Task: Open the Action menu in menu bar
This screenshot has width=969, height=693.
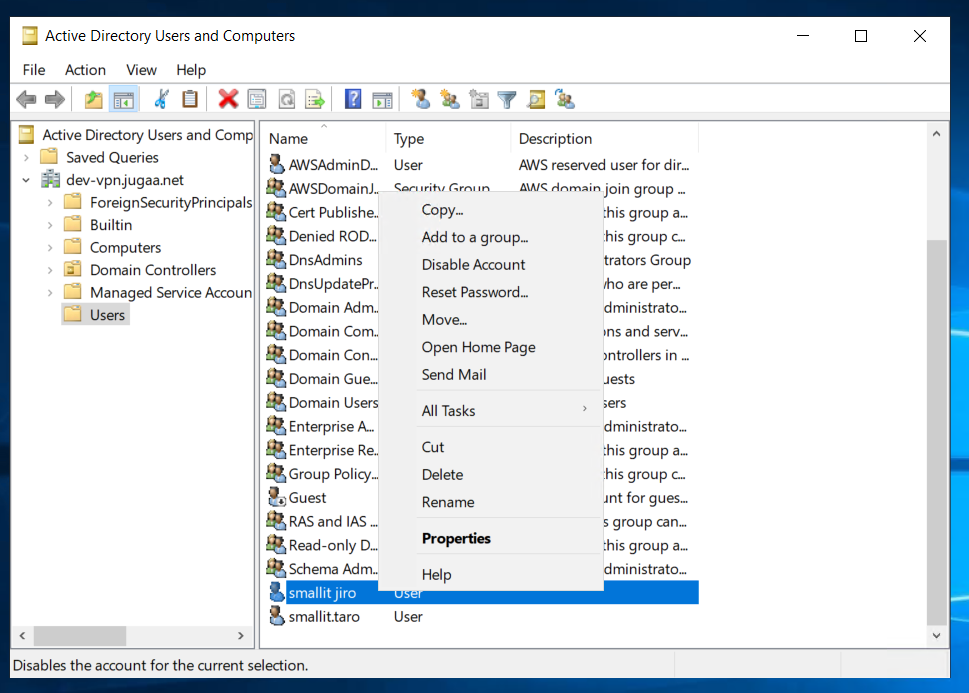Action: [85, 69]
